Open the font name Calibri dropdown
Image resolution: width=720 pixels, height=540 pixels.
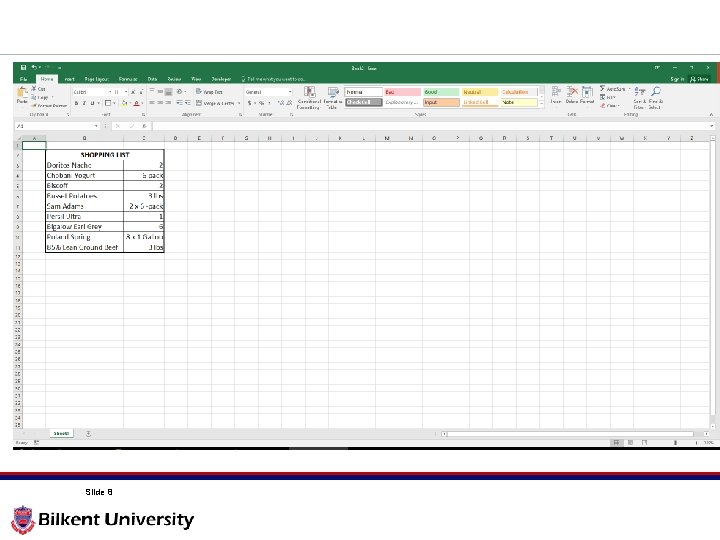110,92
